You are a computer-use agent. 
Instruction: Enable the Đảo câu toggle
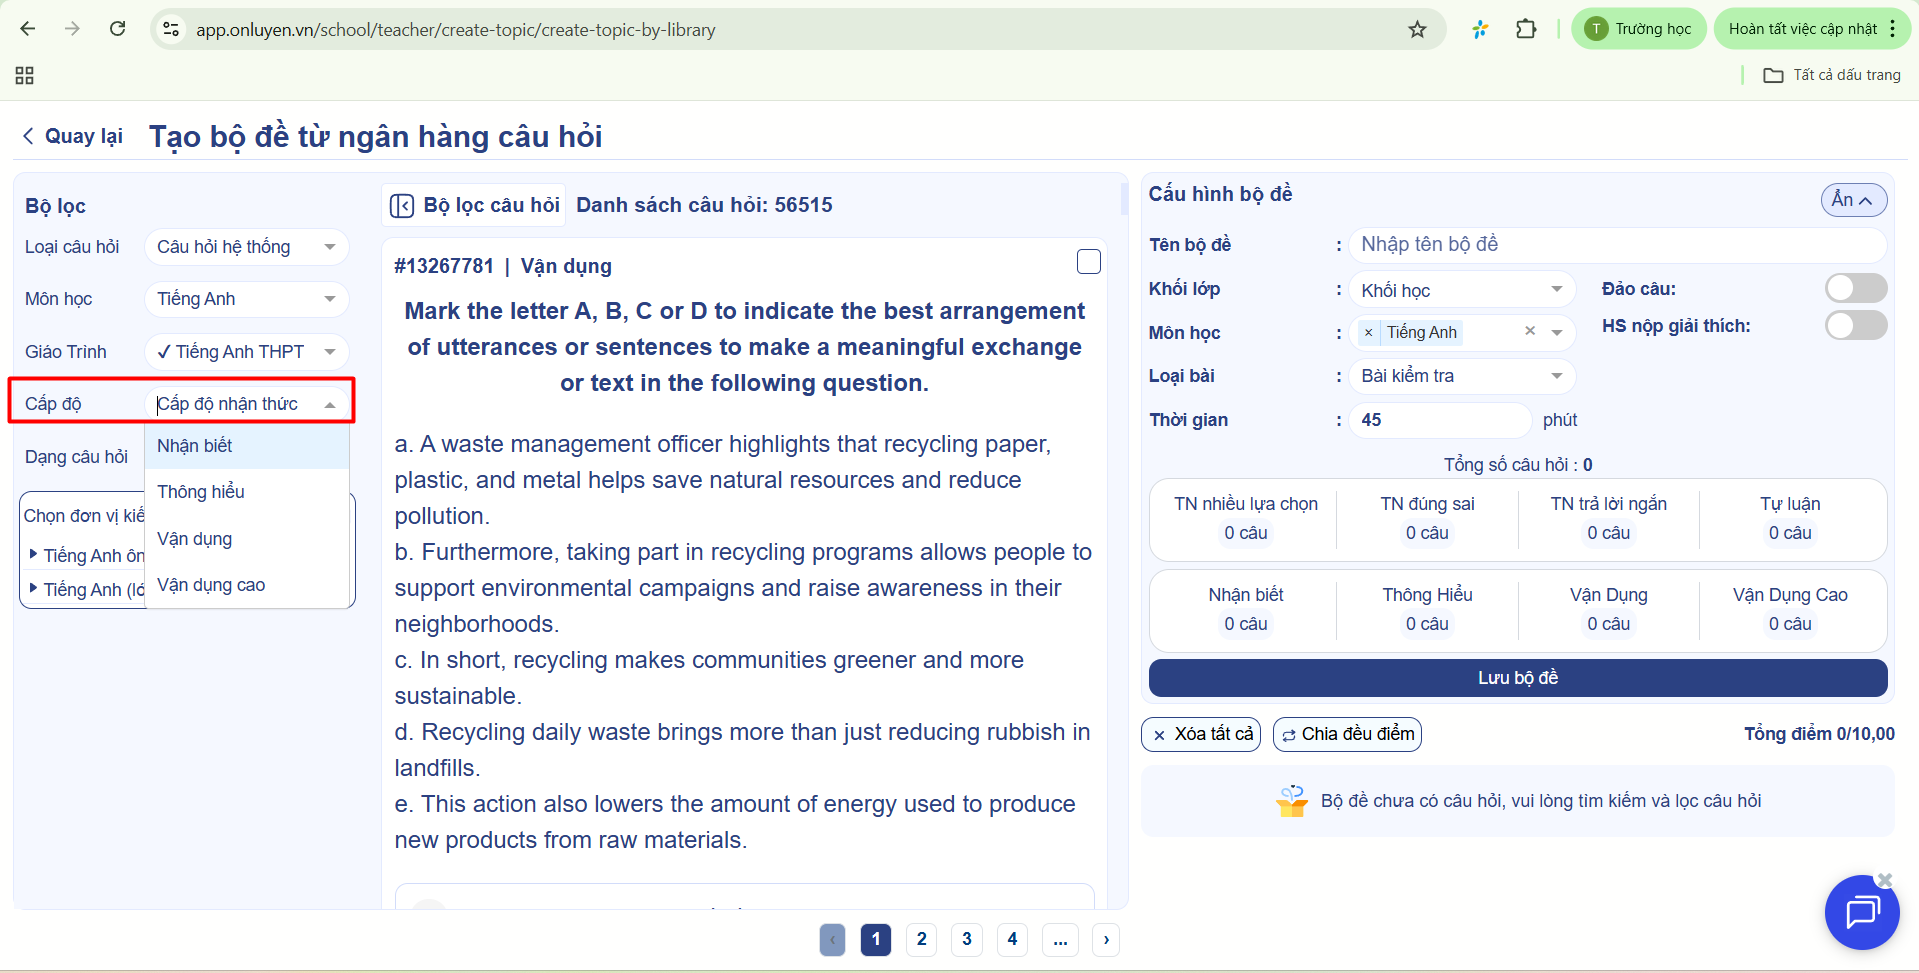[1855, 289]
